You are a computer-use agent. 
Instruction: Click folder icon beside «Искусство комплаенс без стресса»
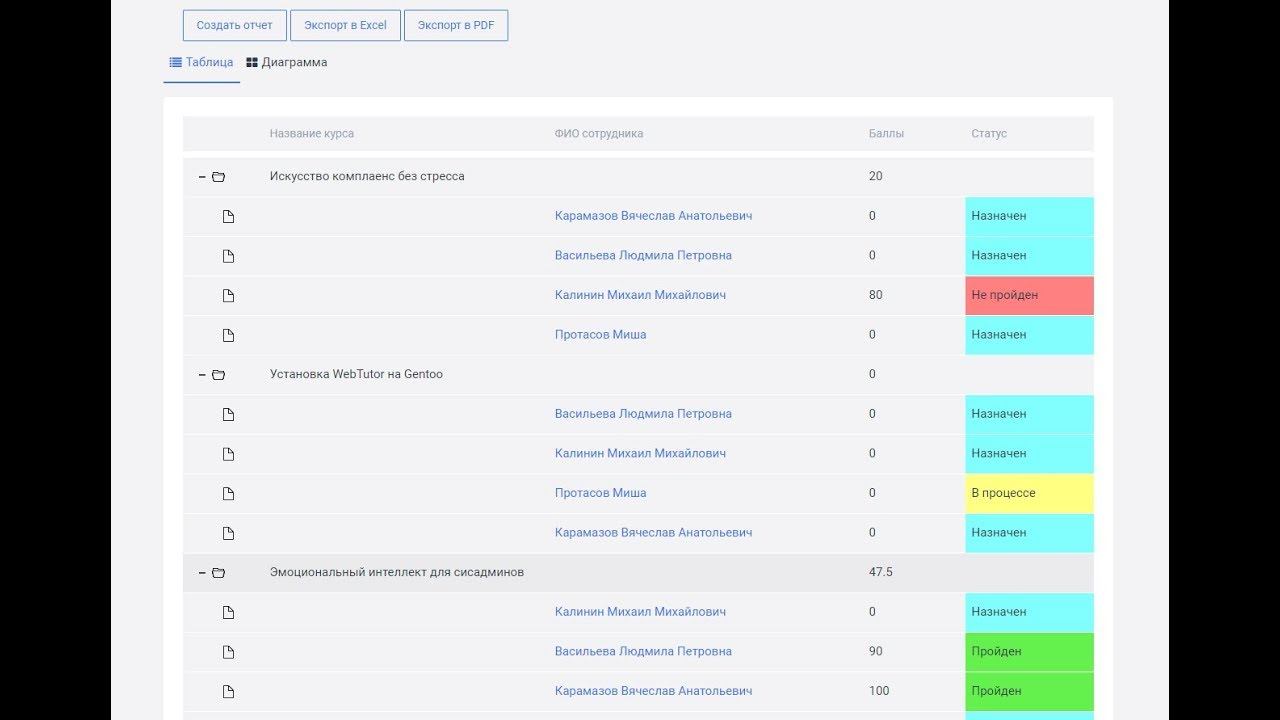[219, 177]
